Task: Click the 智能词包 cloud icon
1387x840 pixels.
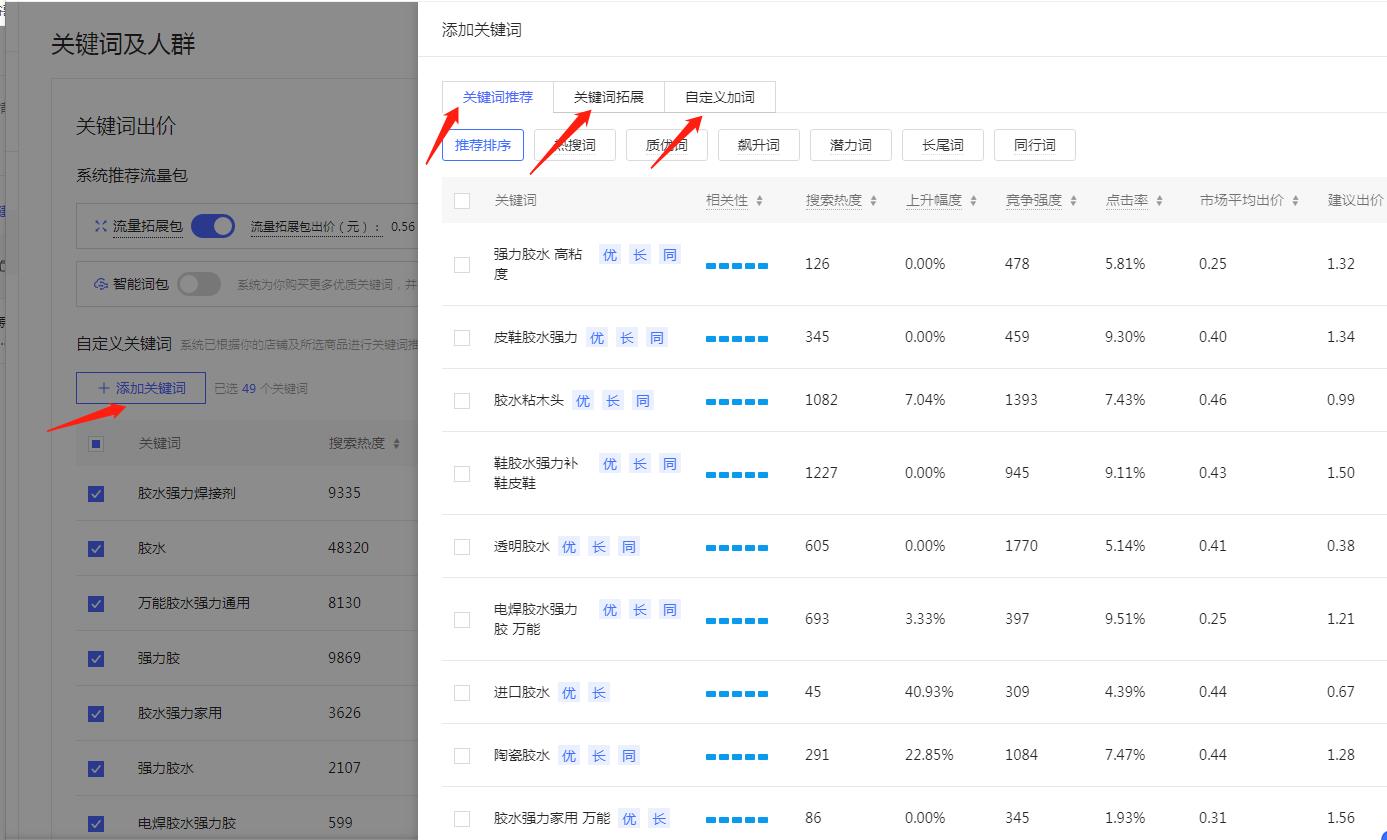Action: (x=100, y=285)
